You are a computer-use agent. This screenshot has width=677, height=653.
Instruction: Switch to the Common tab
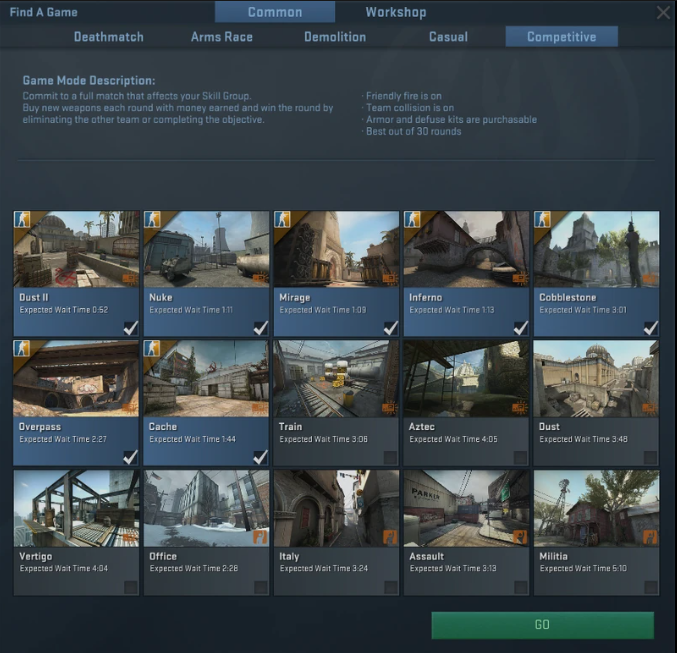275,12
